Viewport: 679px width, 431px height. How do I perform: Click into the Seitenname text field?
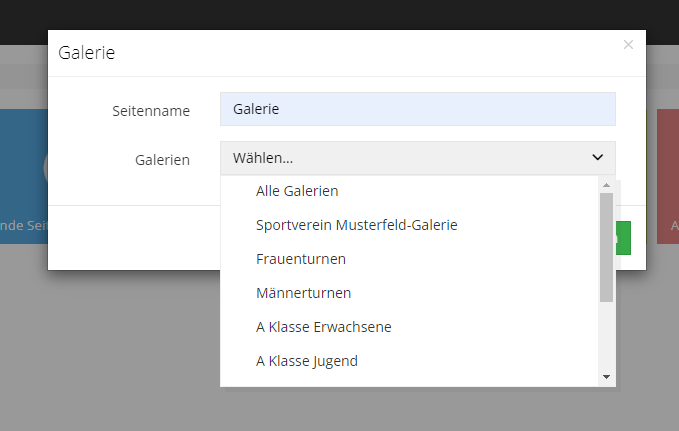[418, 109]
